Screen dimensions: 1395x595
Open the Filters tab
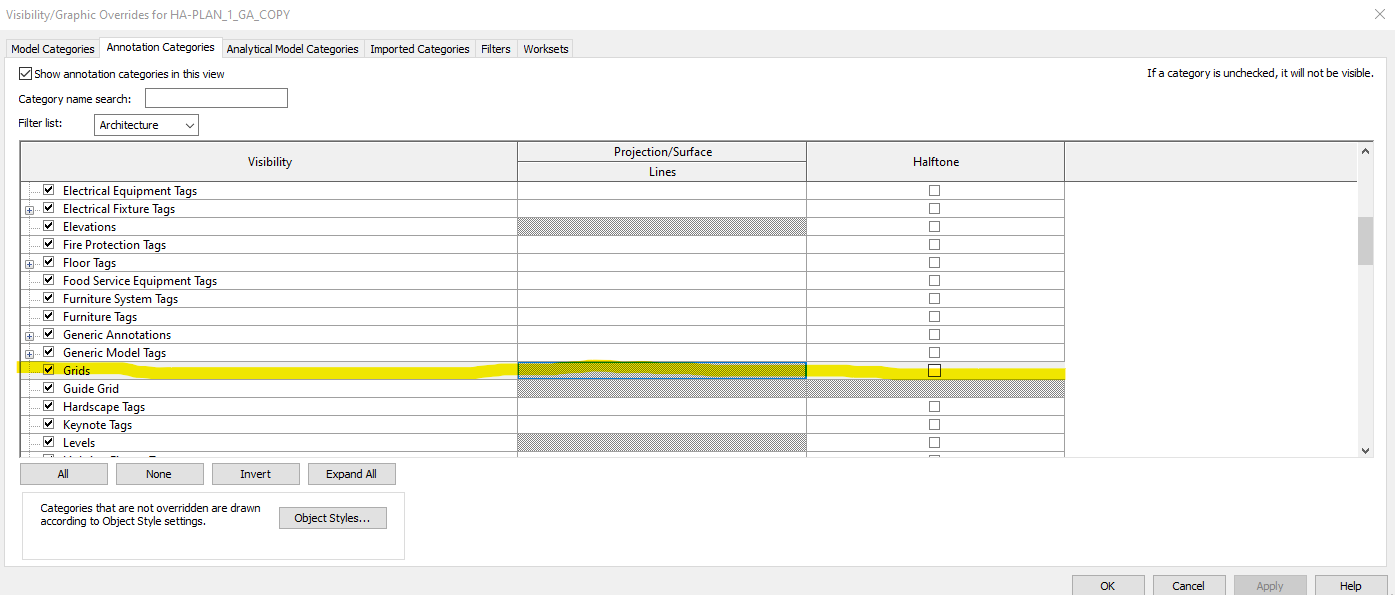495,48
